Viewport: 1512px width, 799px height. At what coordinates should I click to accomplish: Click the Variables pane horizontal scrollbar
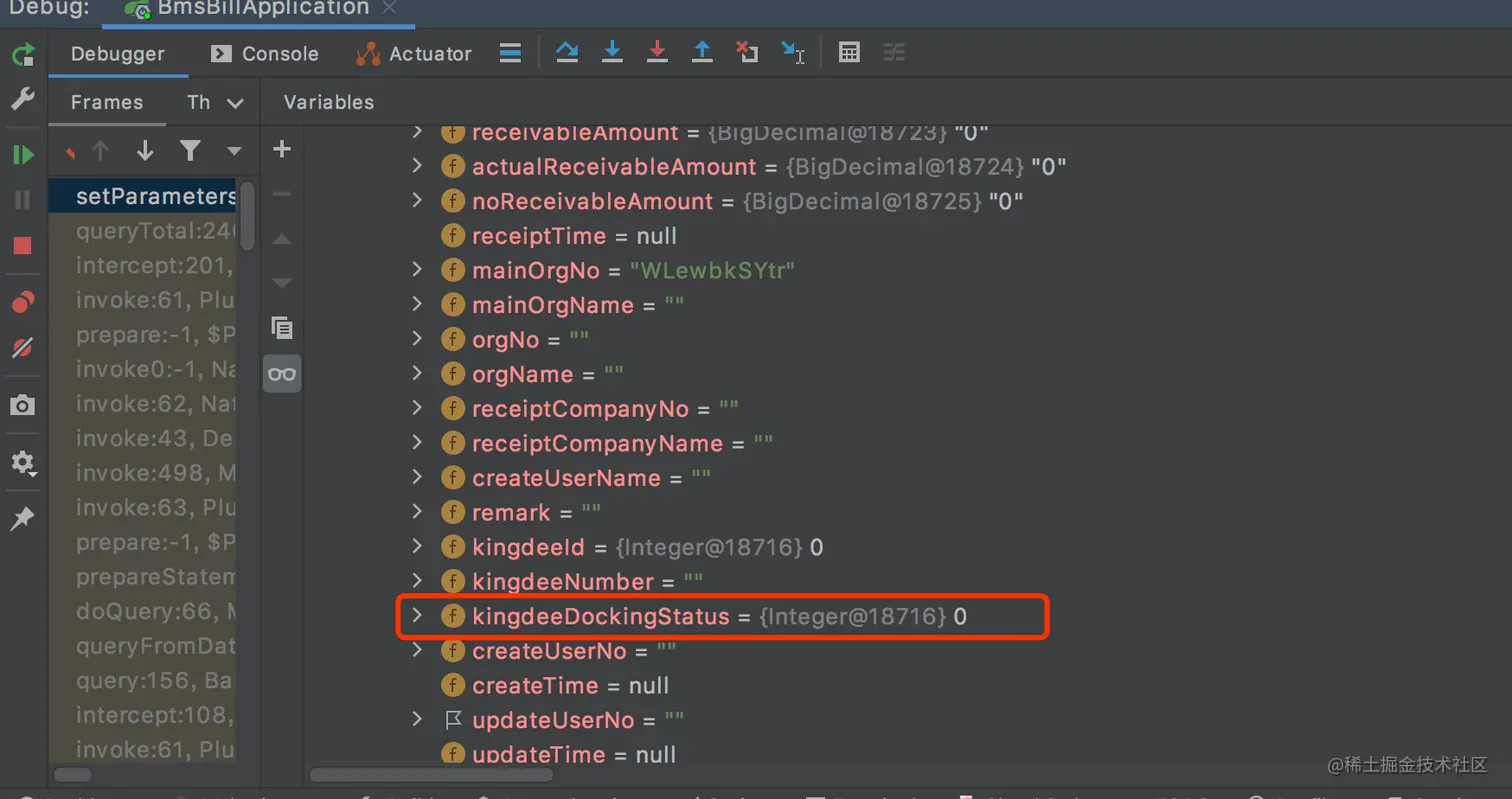431,775
